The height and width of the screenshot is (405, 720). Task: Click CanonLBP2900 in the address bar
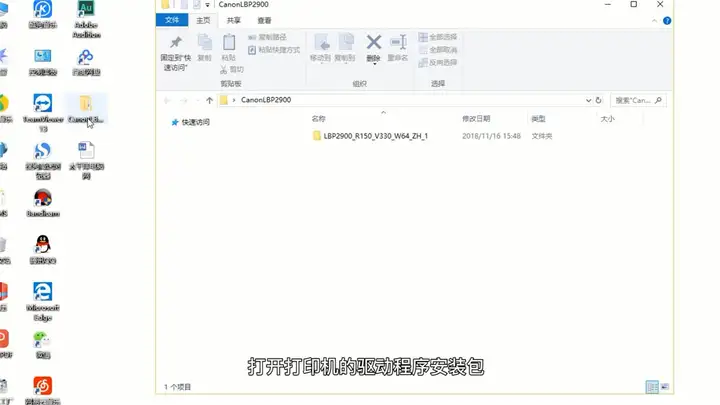point(266,100)
